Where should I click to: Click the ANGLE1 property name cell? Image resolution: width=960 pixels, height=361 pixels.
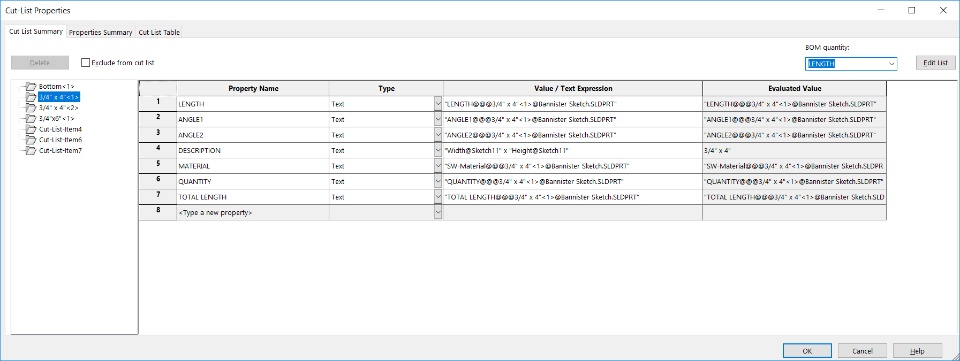tap(253, 119)
